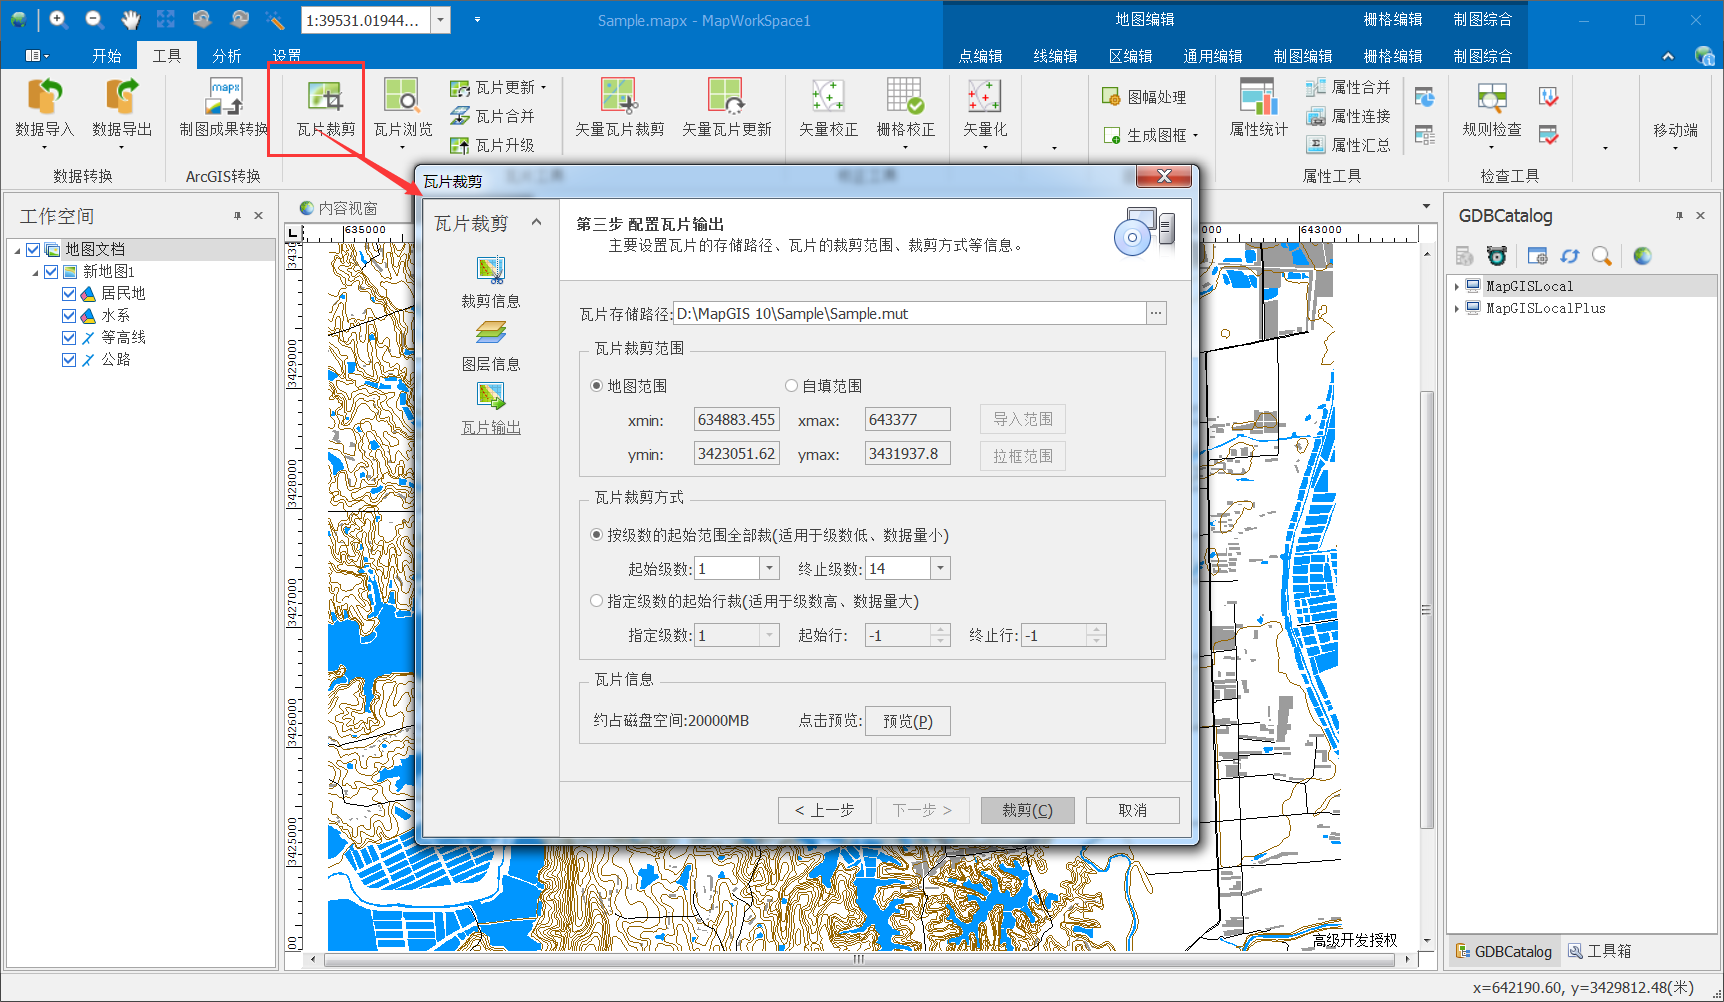
Task: Click the 属性合并 tool
Action: pyautogui.click(x=1348, y=87)
